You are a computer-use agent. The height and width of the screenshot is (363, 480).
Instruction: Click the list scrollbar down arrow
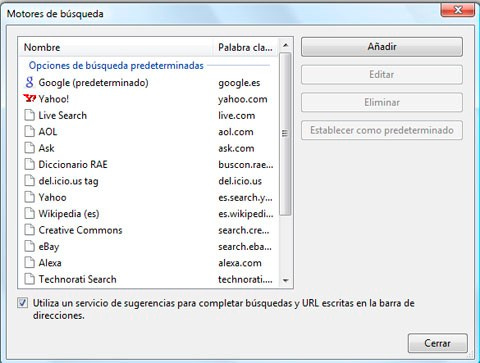[x=285, y=280]
